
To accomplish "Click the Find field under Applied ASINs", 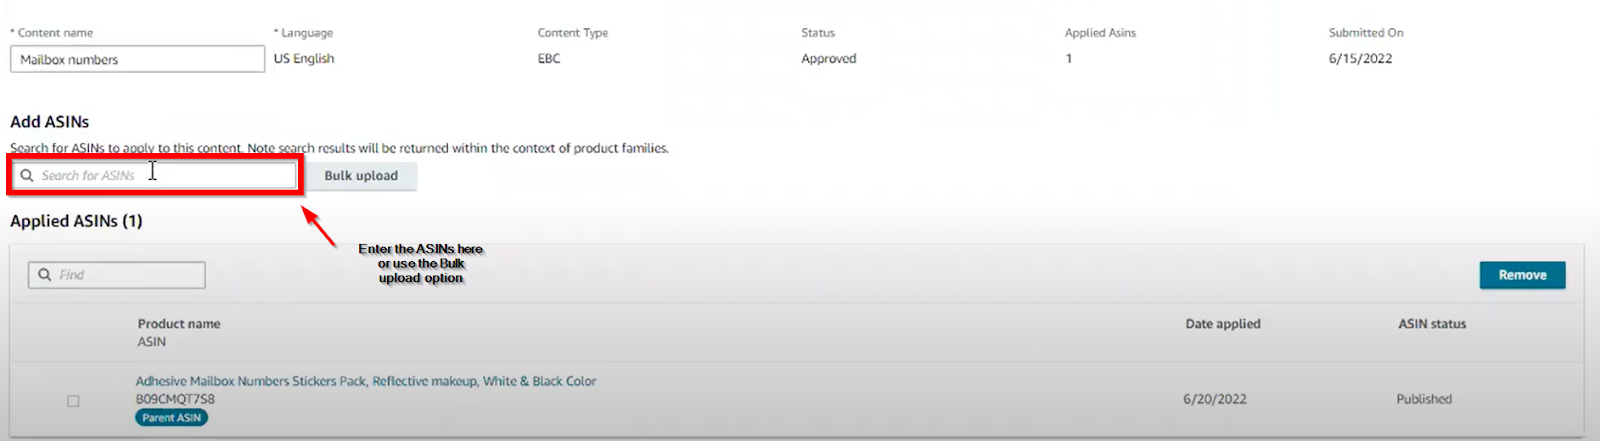I will coord(127,274).
